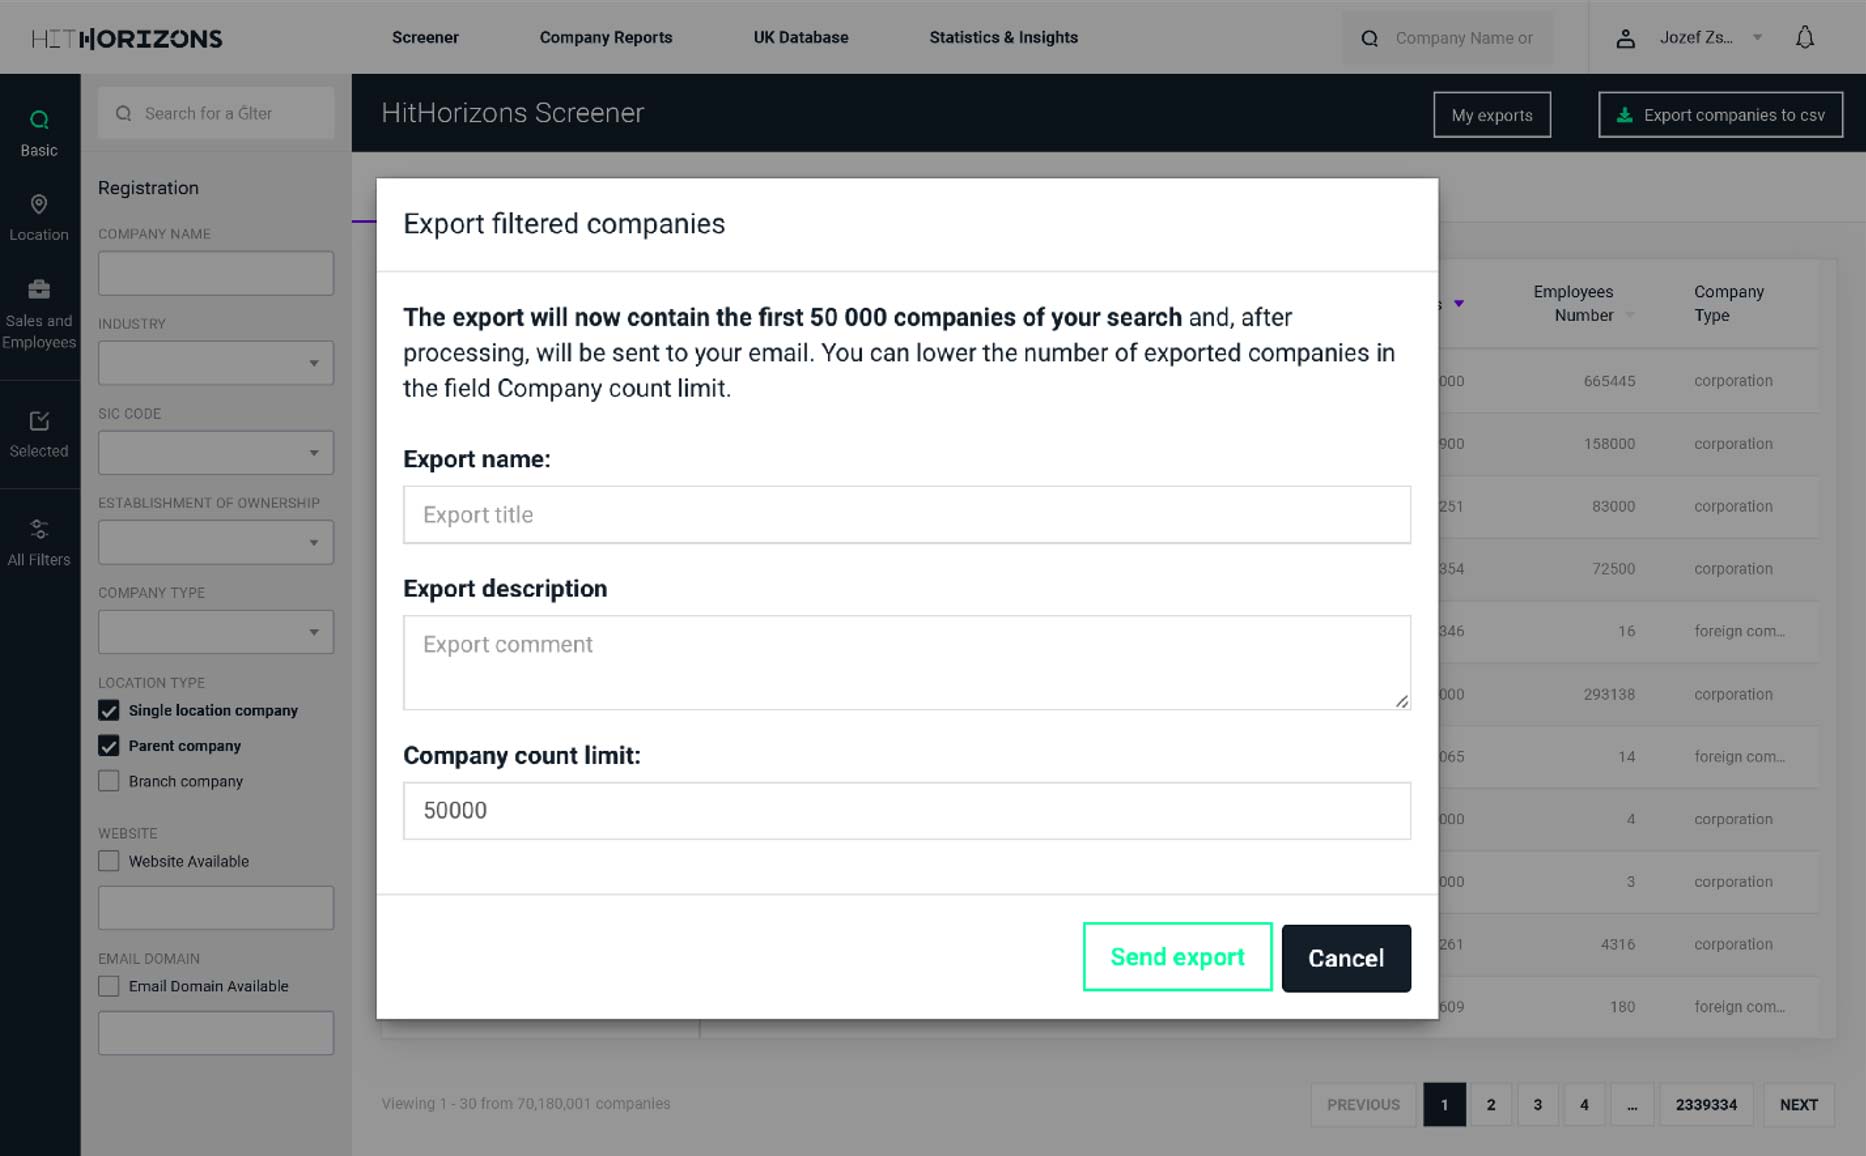This screenshot has height=1156, width=1866.
Task: Go to the Next page
Action: point(1799,1105)
